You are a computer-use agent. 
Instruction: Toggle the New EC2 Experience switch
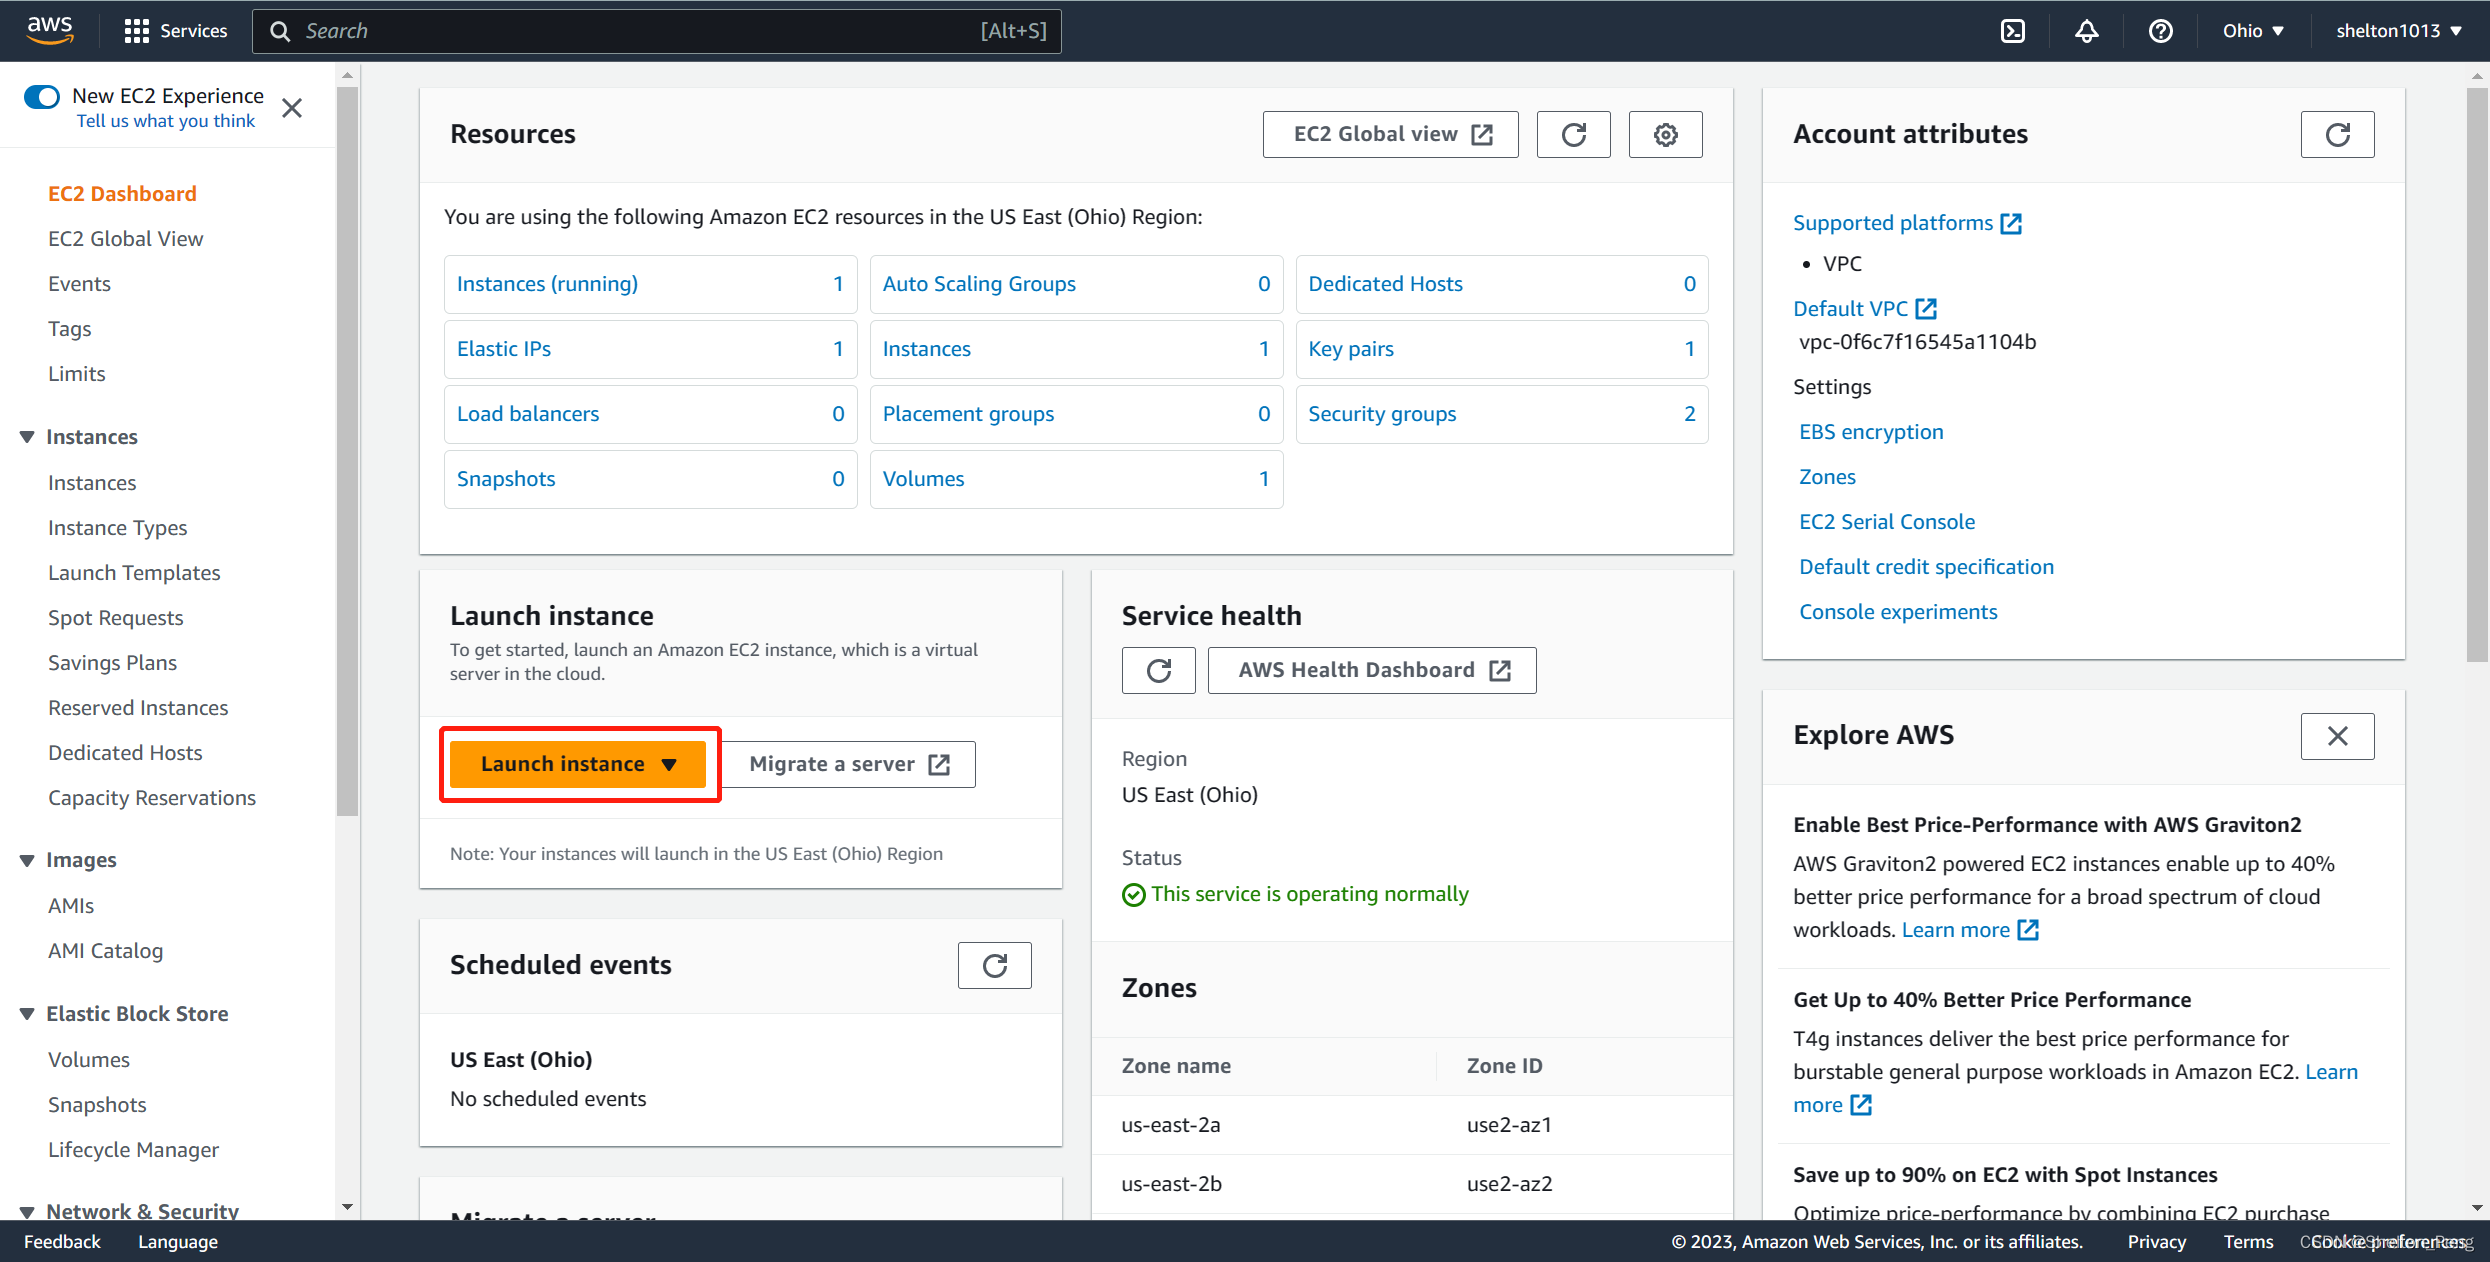(42, 97)
